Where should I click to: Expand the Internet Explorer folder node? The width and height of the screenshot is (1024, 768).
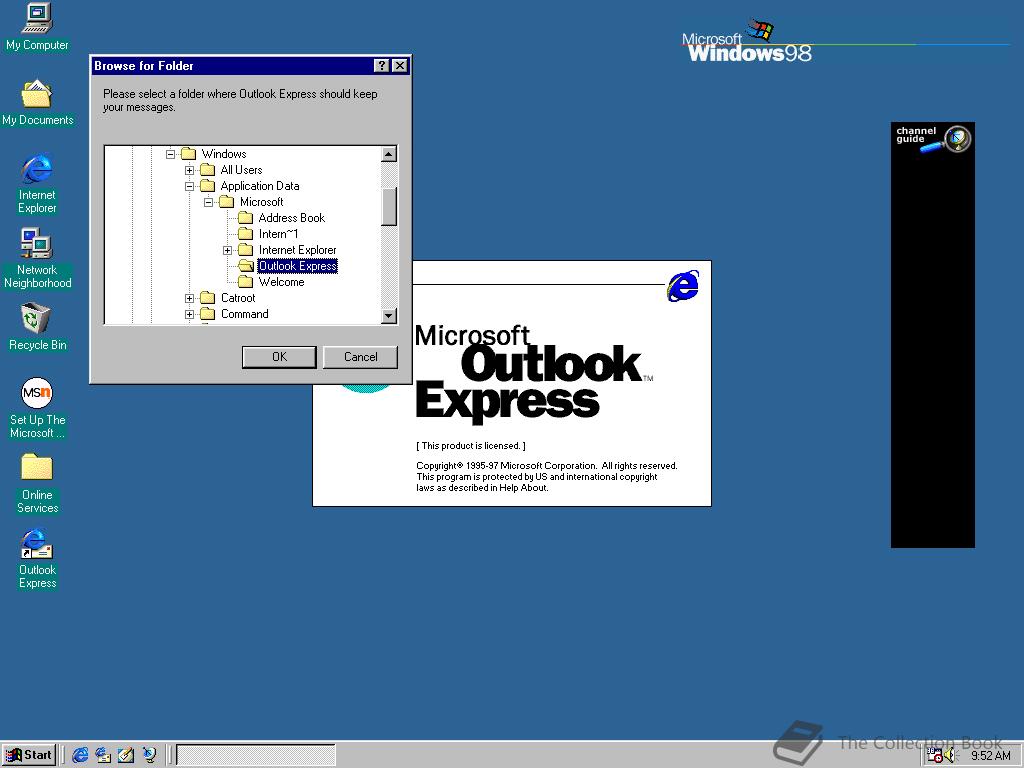click(227, 250)
